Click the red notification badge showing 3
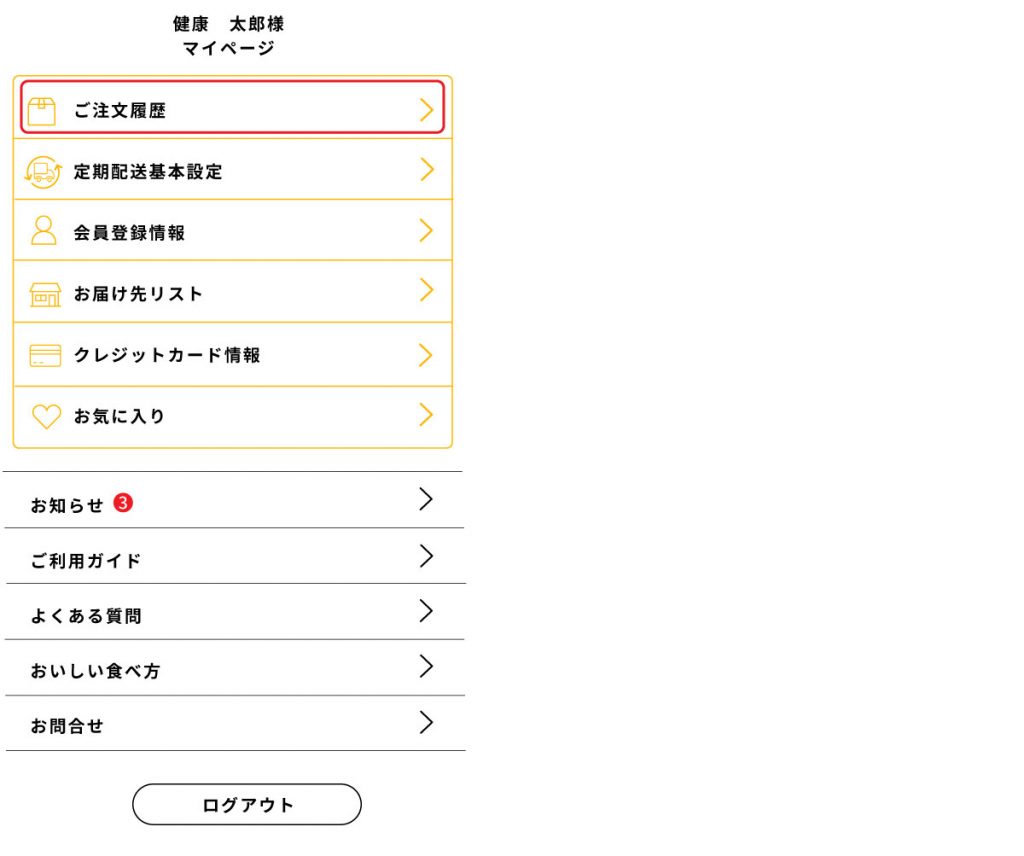This screenshot has width=1024, height=856. [123, 503]
